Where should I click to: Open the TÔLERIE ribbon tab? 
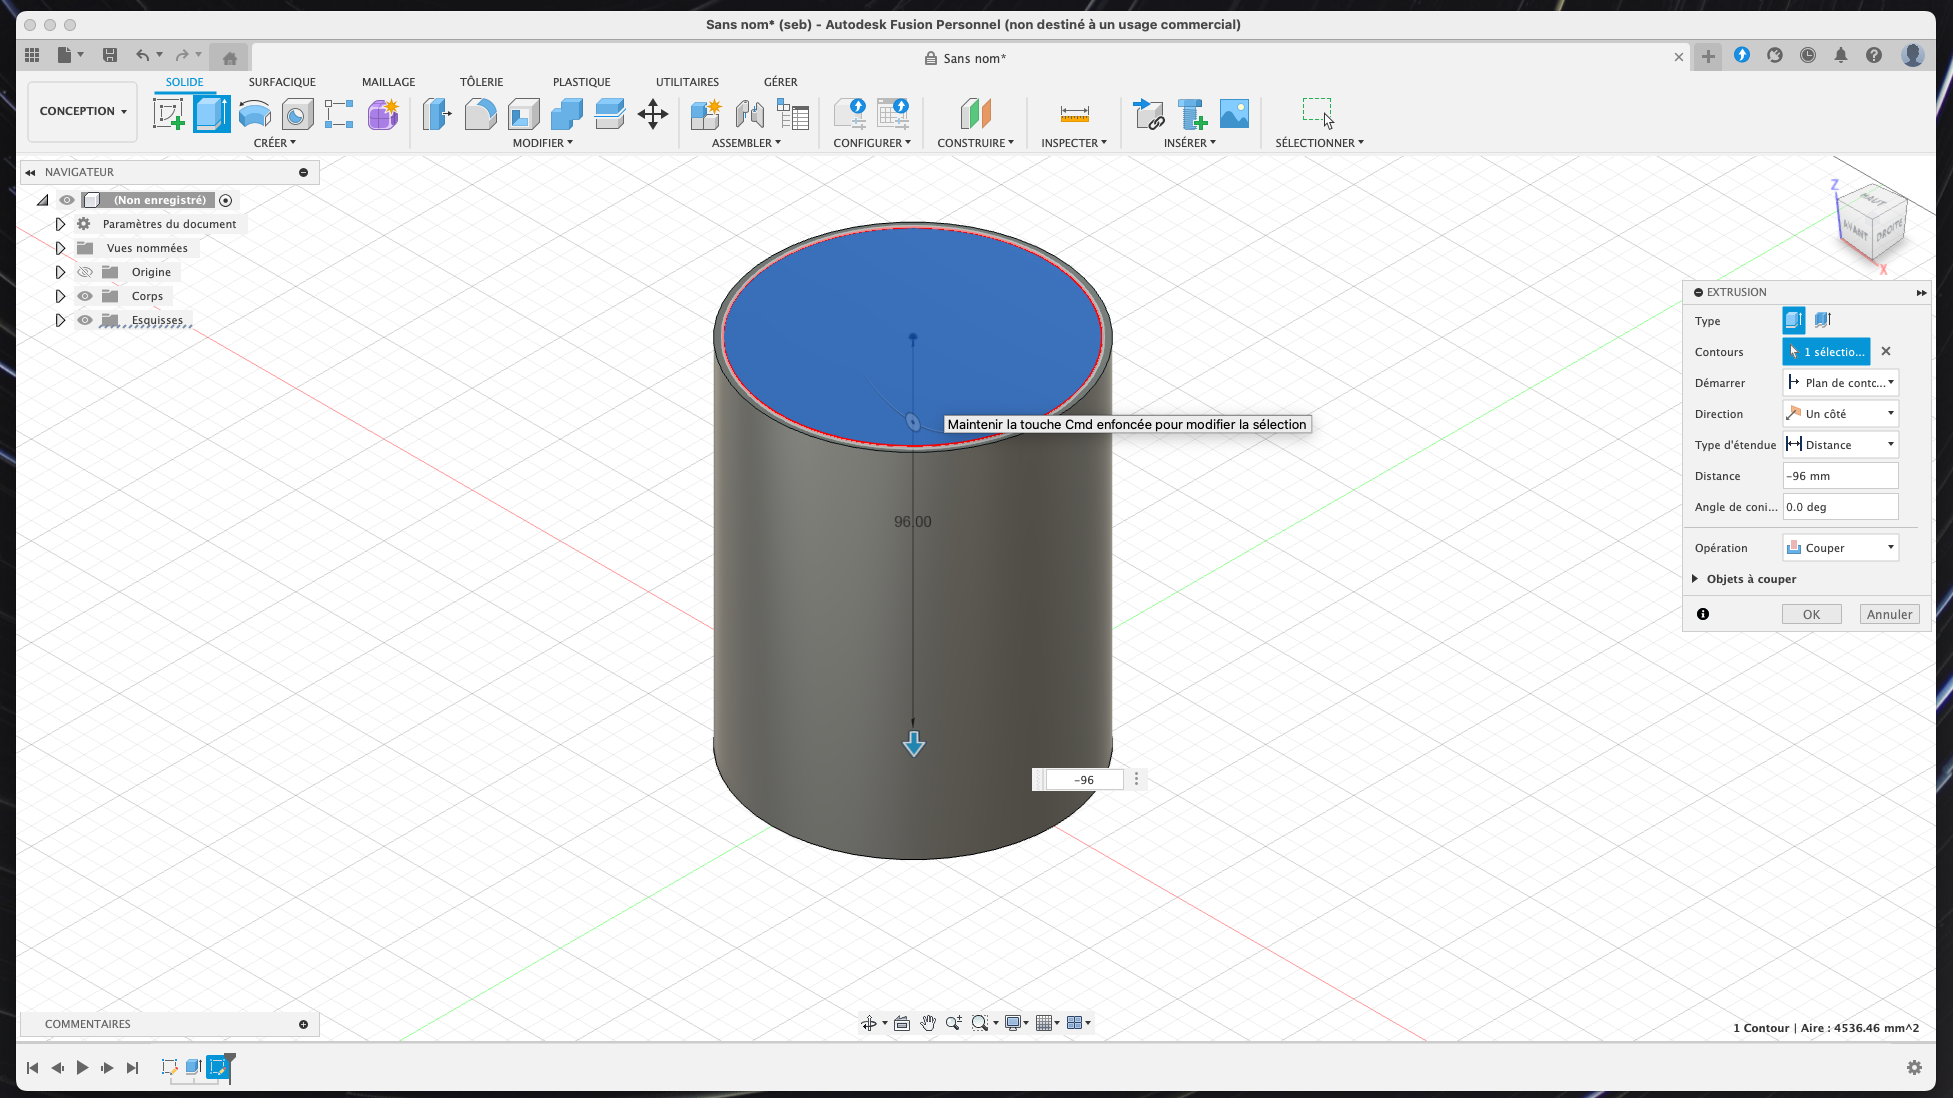coord(481,82)
